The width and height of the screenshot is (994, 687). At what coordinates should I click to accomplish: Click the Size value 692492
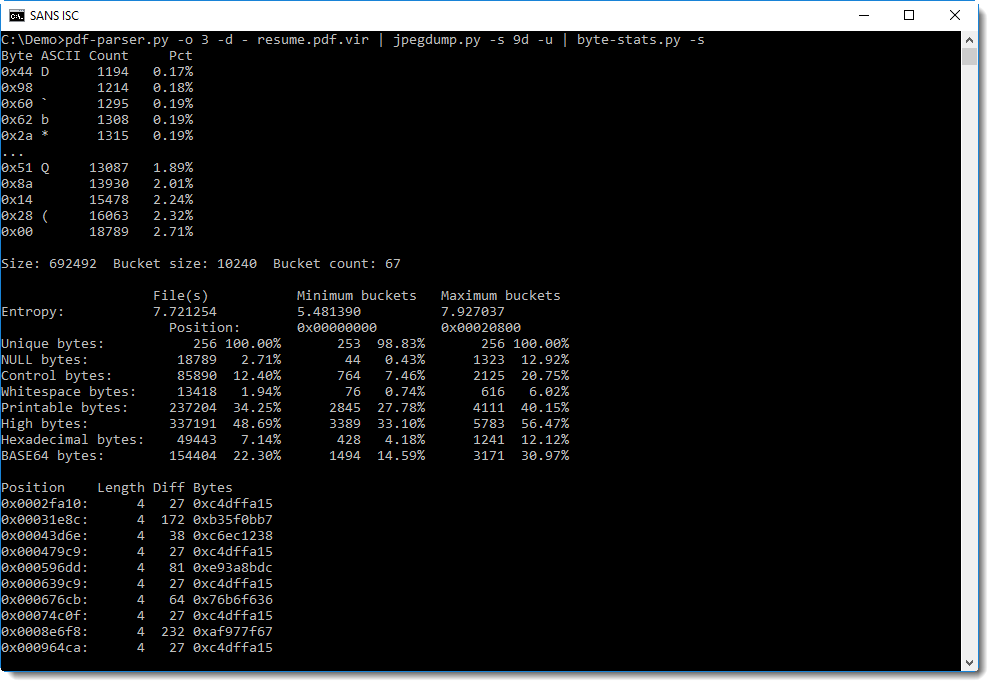73,264
